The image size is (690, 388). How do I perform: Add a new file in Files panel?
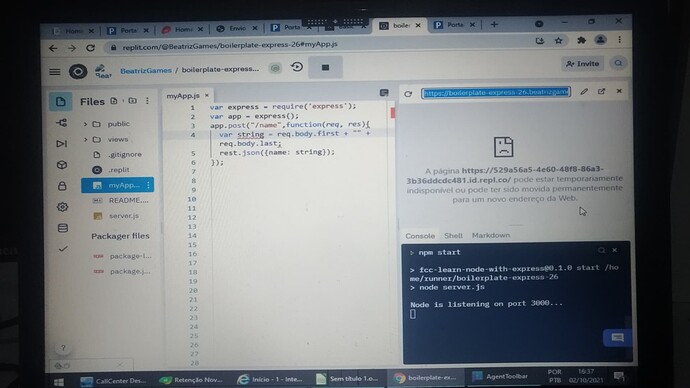[x=114, y=101]
